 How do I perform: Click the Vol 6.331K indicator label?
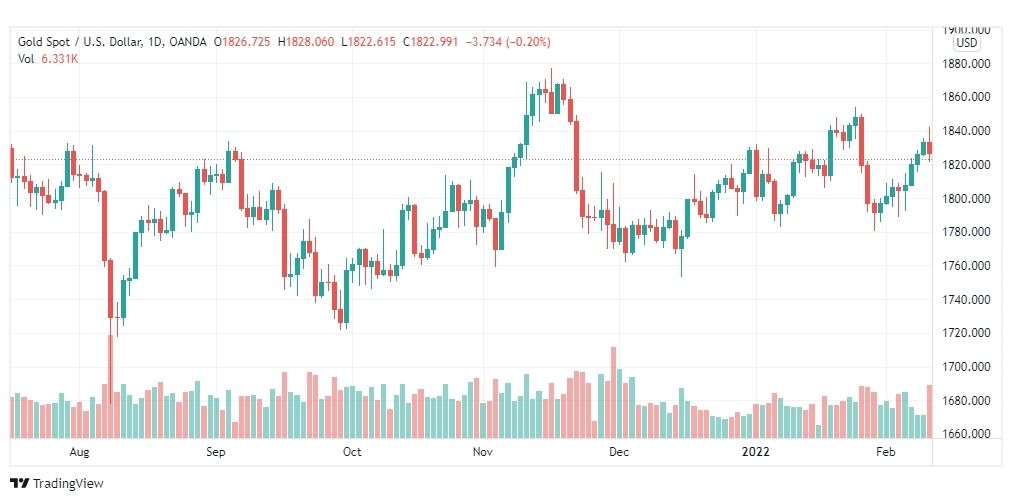[48, 59]
